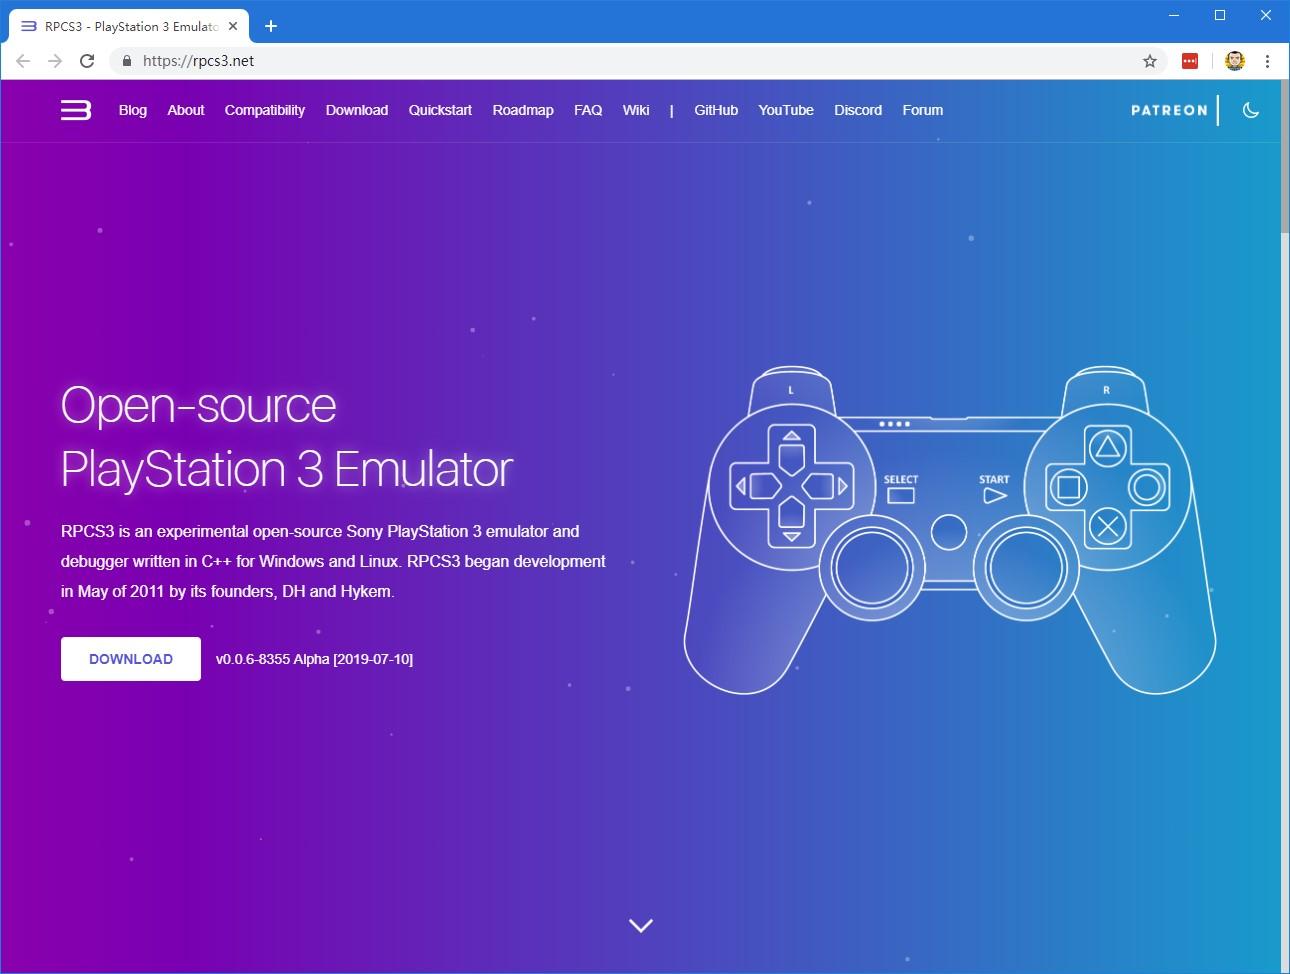Click the controller circle button
Viewport: 1290px width, 974px height.
pos(1147,487)
